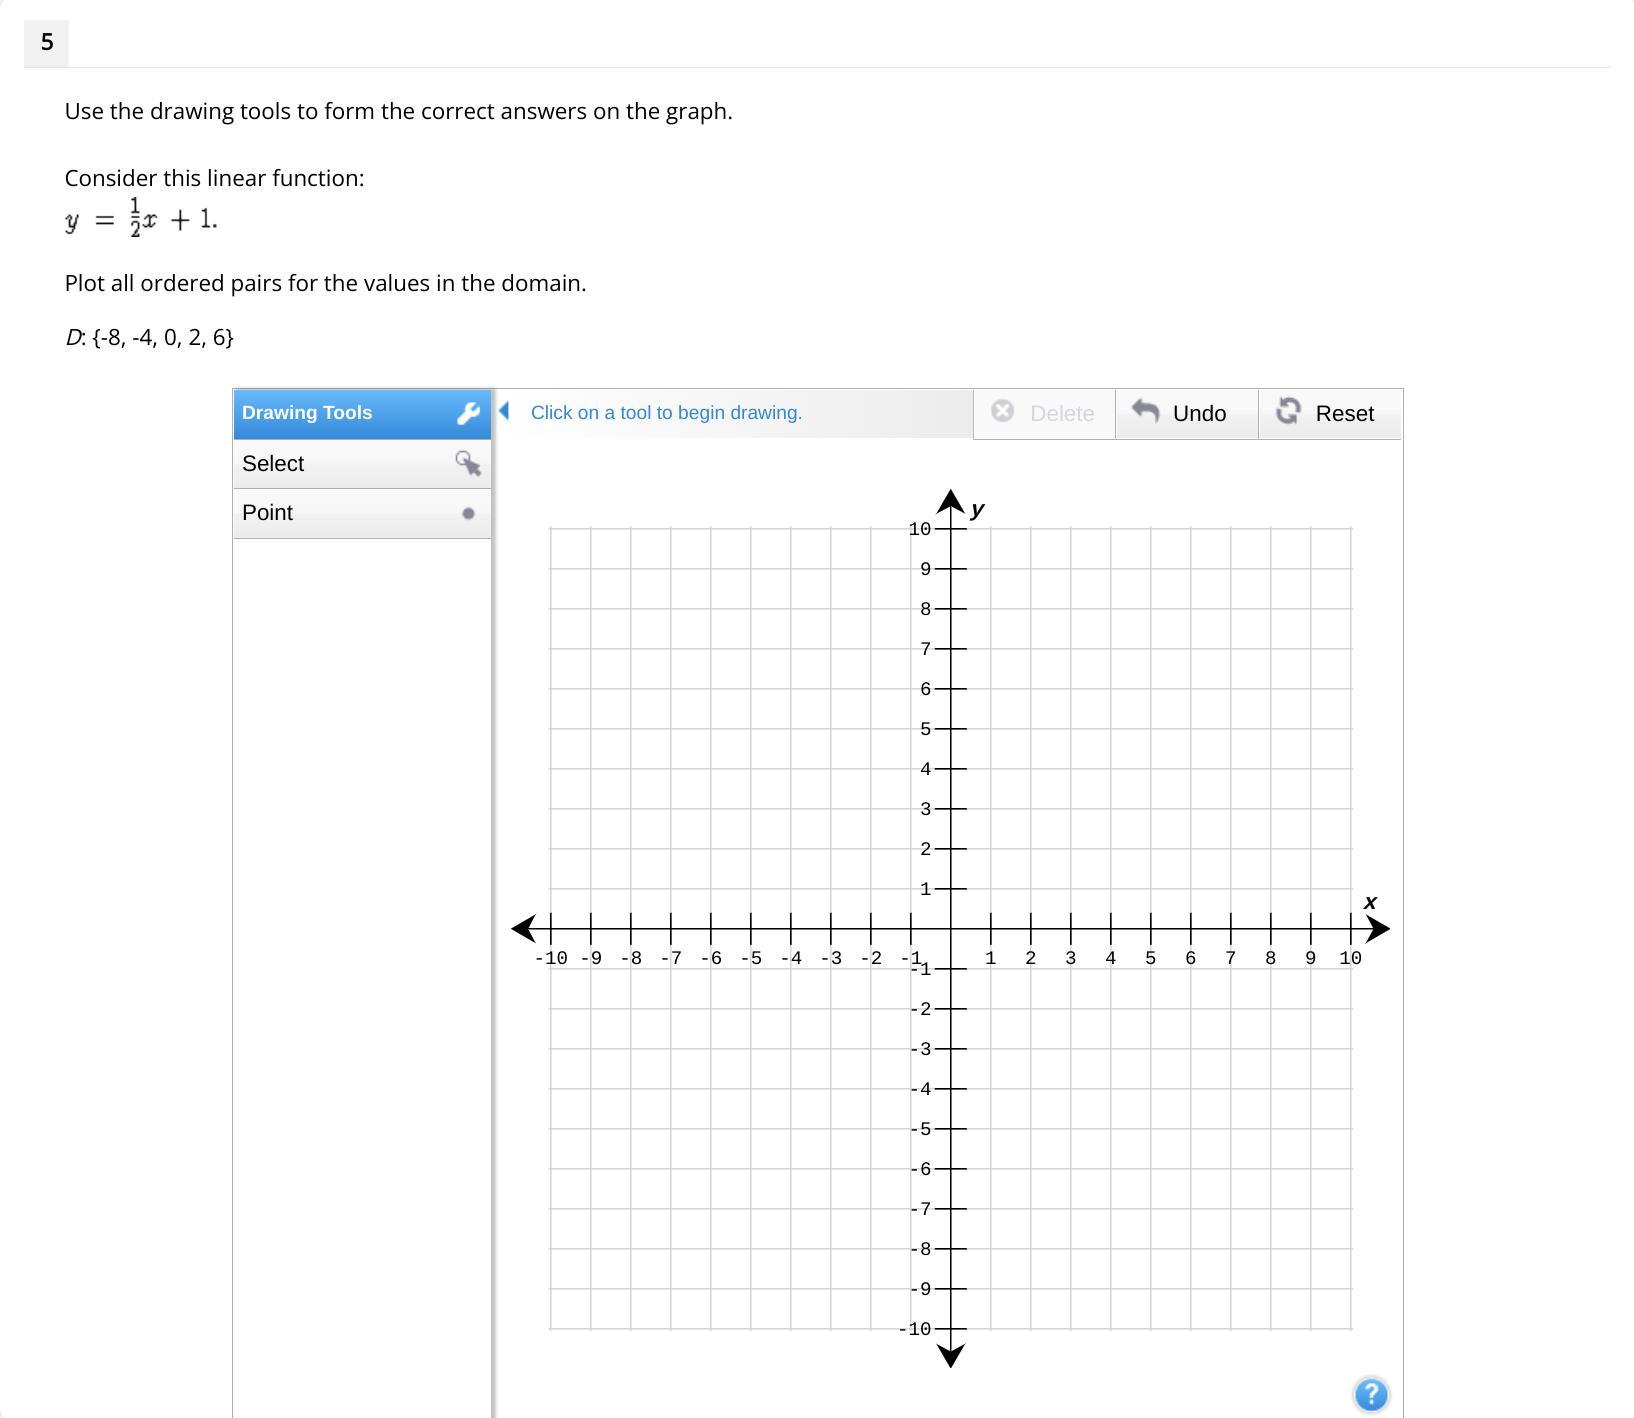Click the Undo button label

pos(1199,414)
